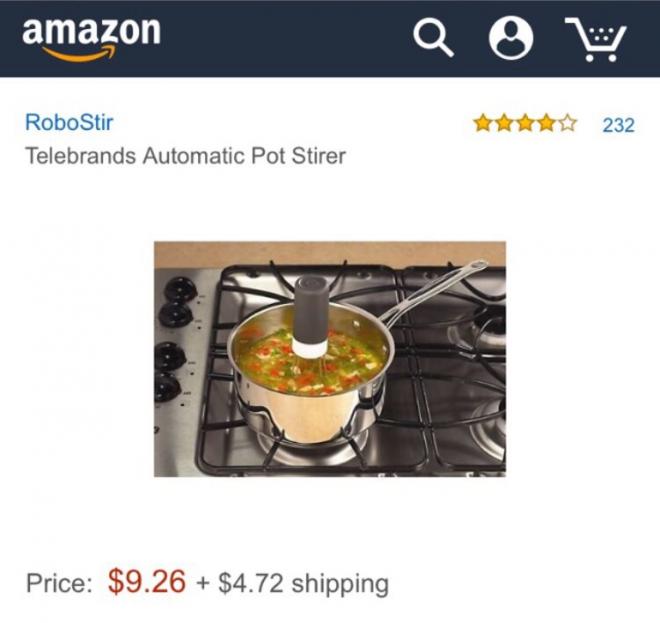
Task: Click the Price: label
Action: tap(59, 583)
